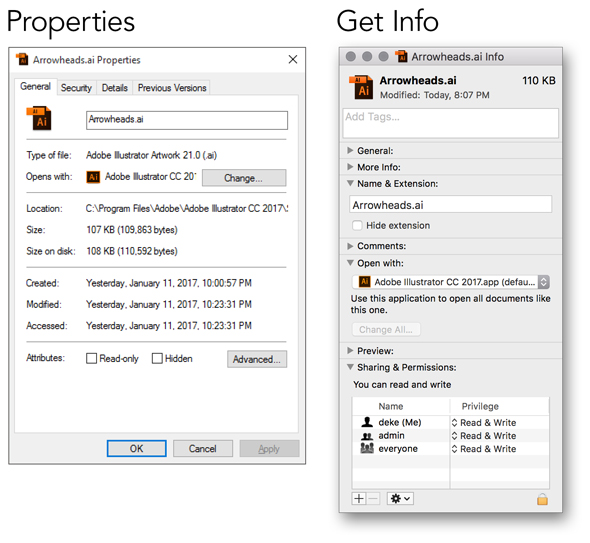Switch to the Details tab
Image resolution: width=590 pixels, height=543 pixels.
coord(115,88)
